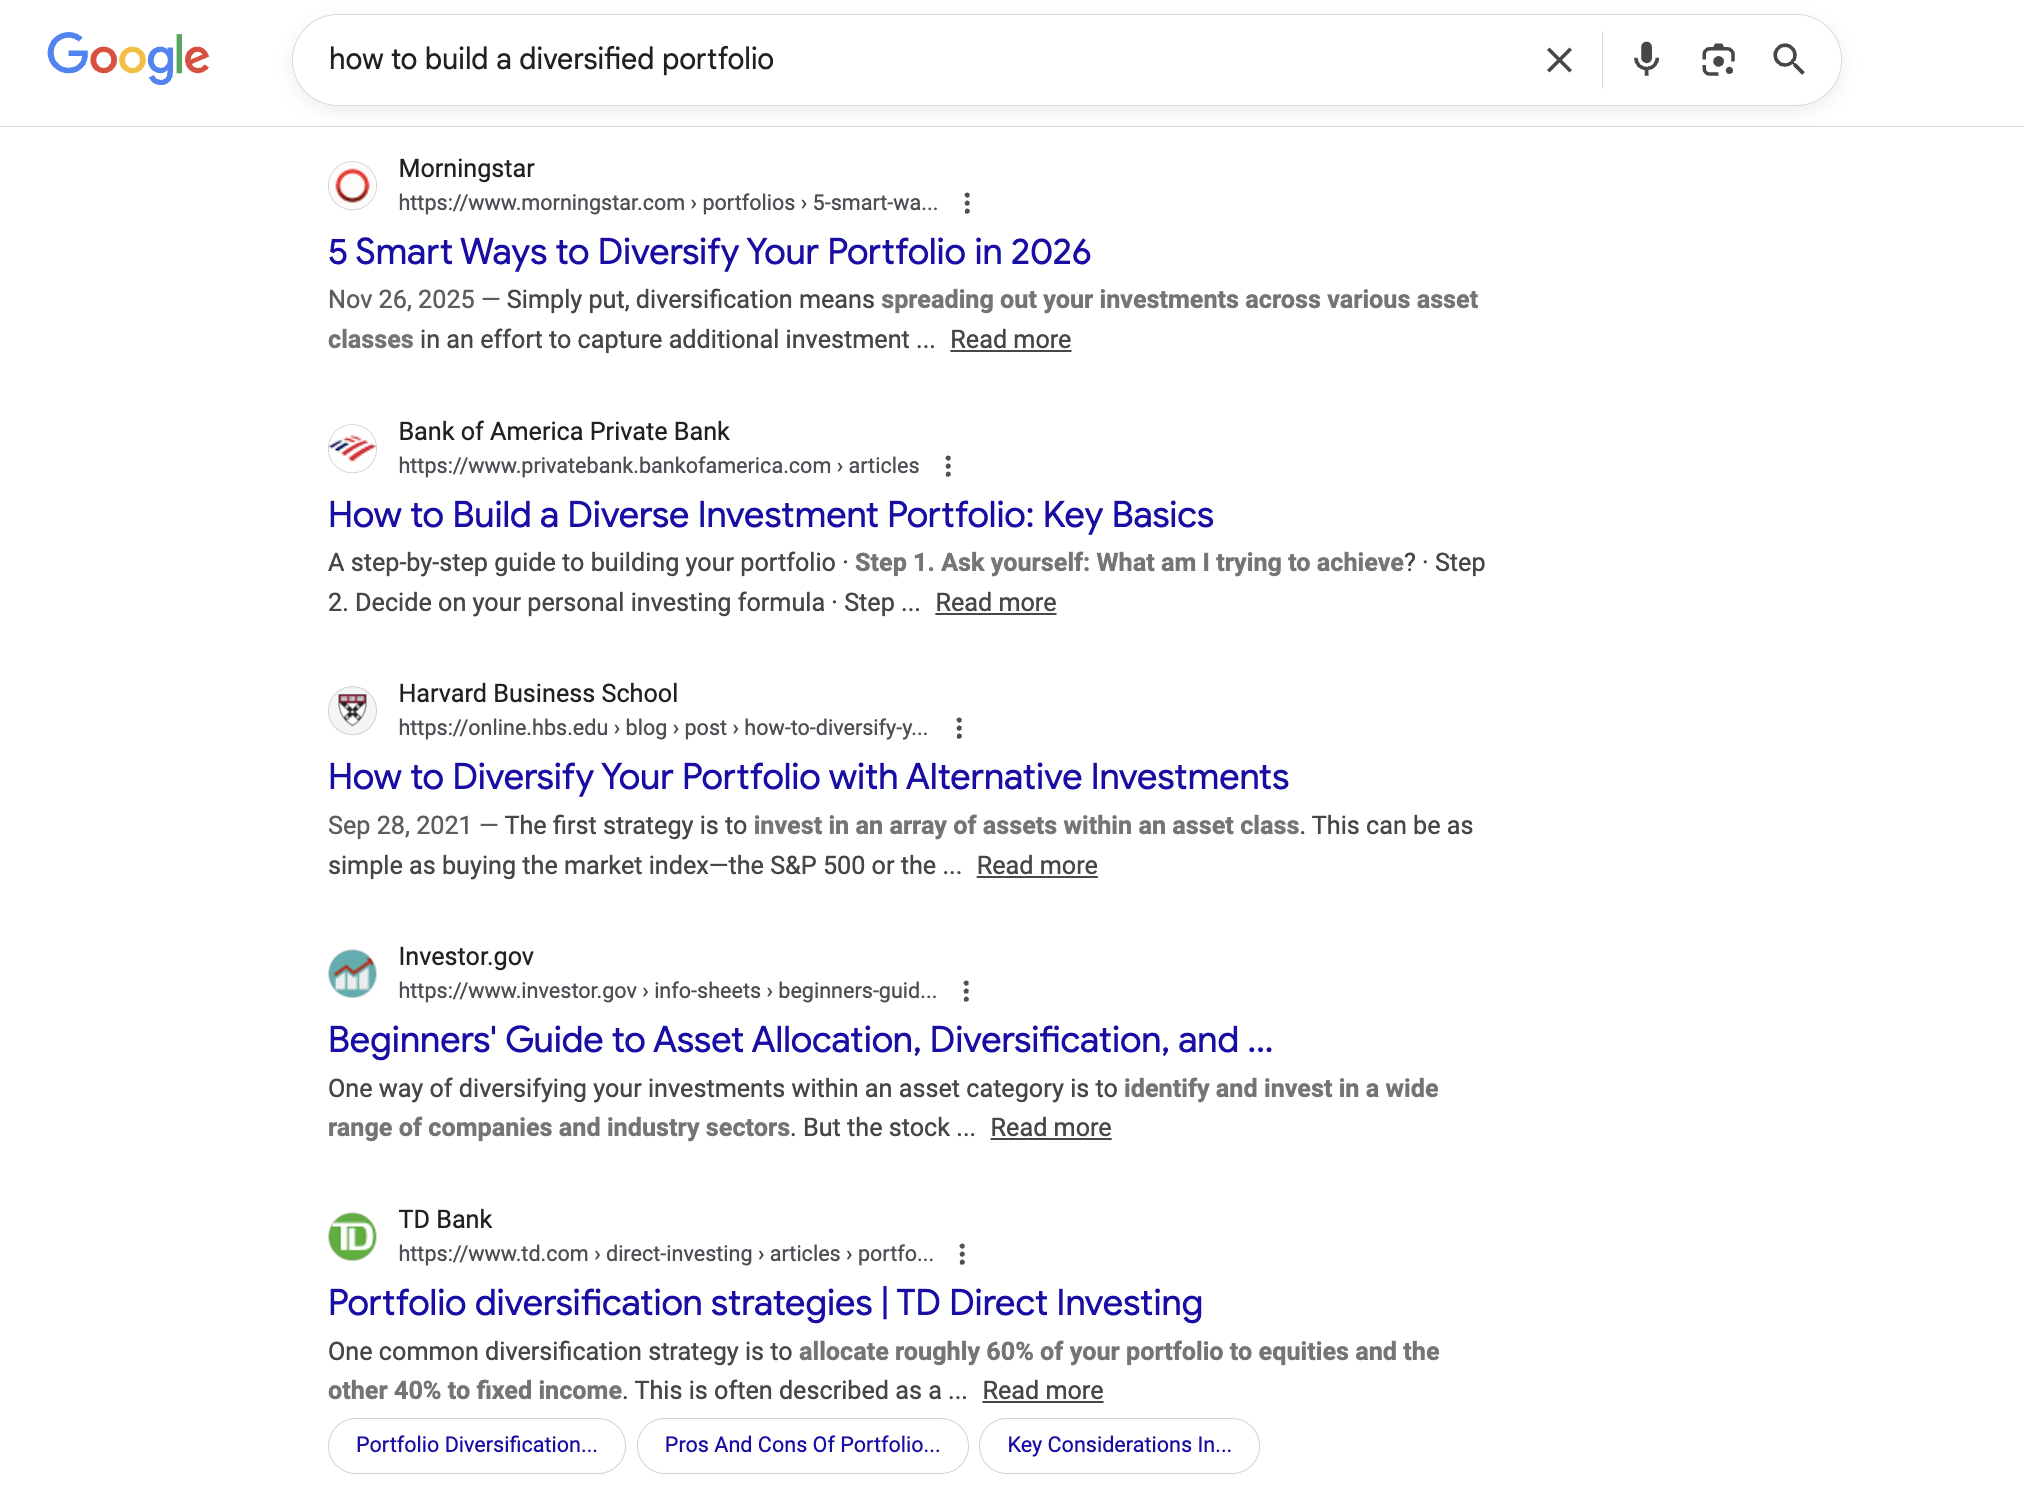The width and height of the screenshot is (2024, 1500).
Task: Click the TD Bank favicon
Action: tap(352, 1236)
